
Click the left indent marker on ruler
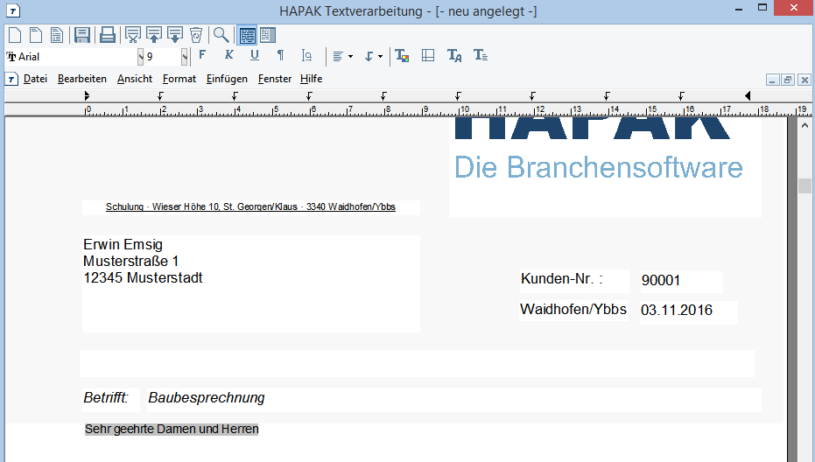coord(87,96)
